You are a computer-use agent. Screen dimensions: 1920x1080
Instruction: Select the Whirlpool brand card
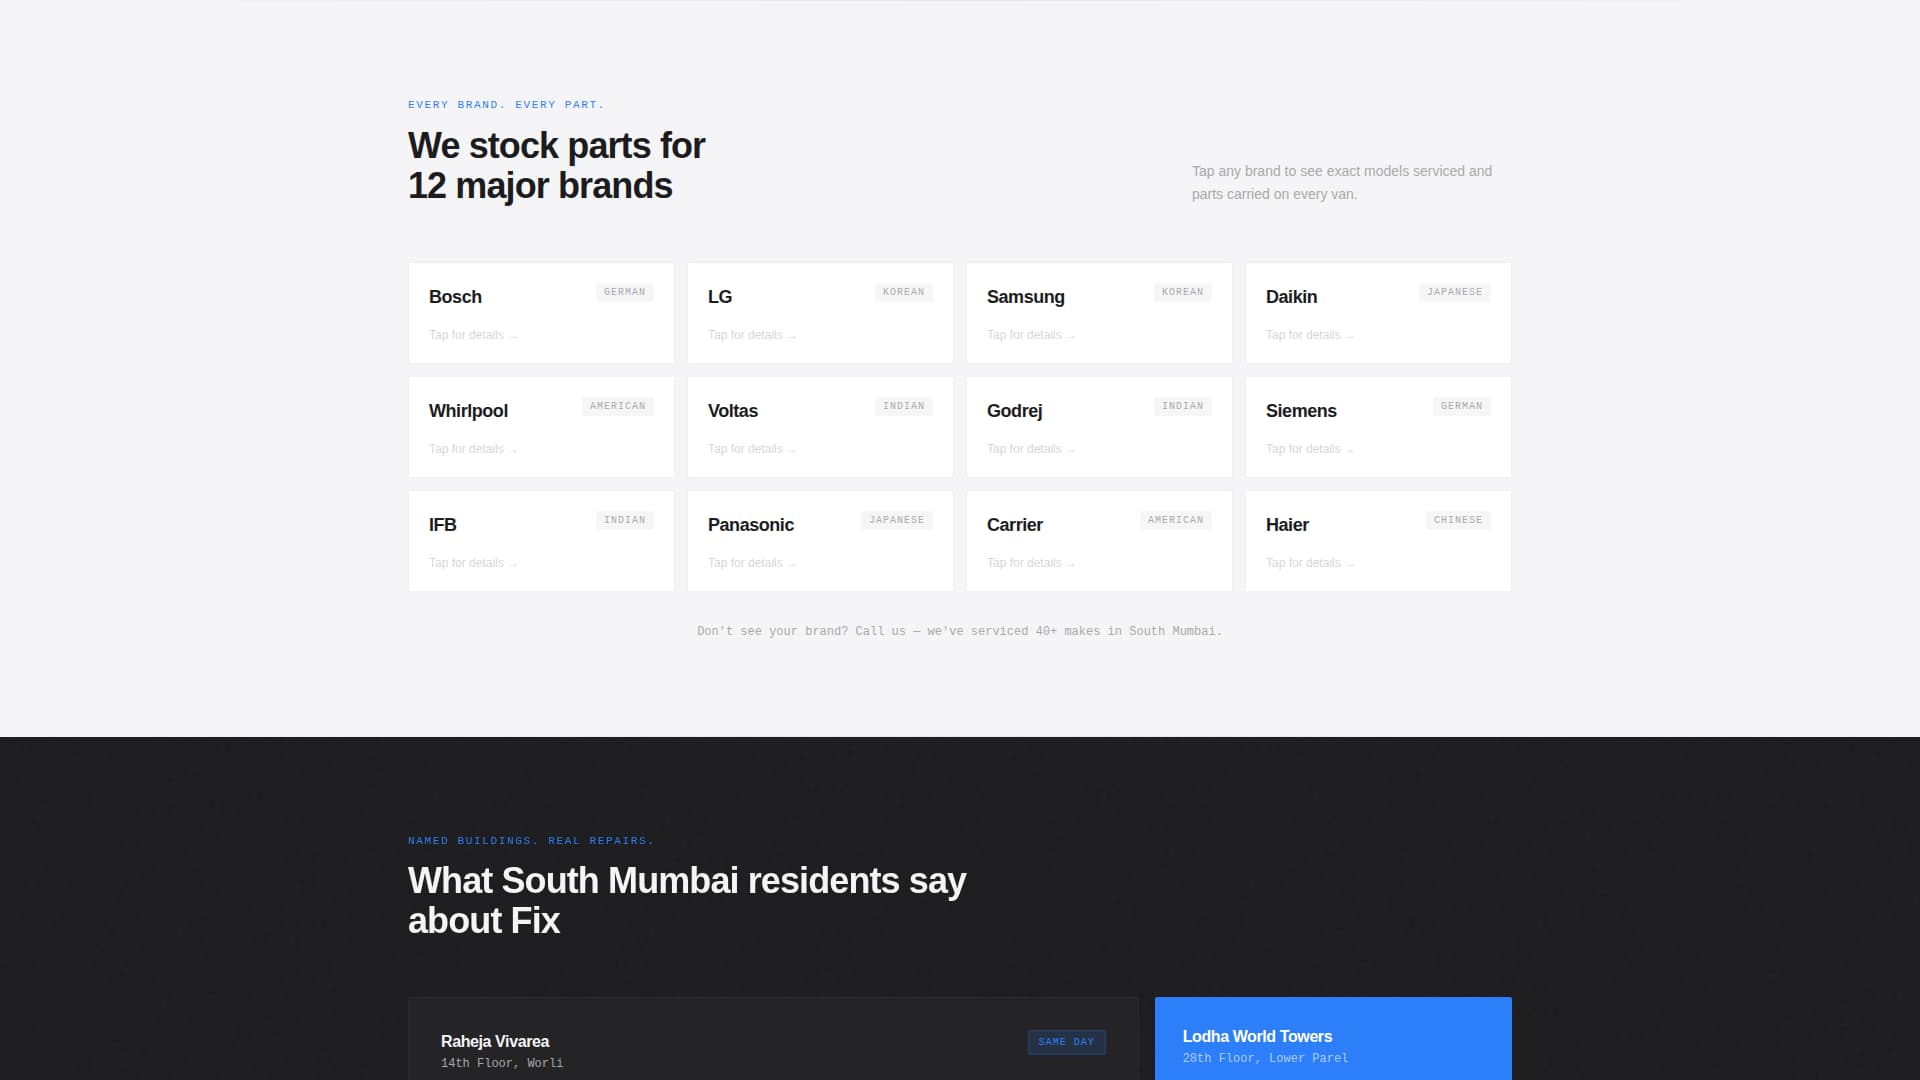(x=541, y=427)
